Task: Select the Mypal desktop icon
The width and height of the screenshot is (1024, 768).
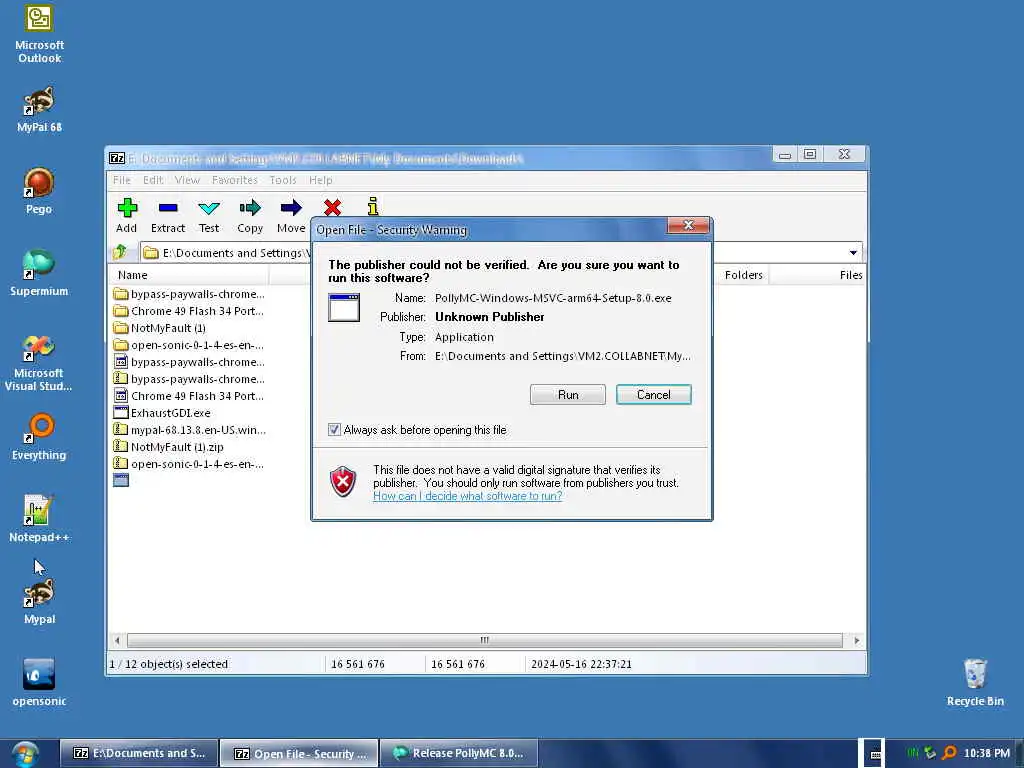Action: [x=39, y=601]
